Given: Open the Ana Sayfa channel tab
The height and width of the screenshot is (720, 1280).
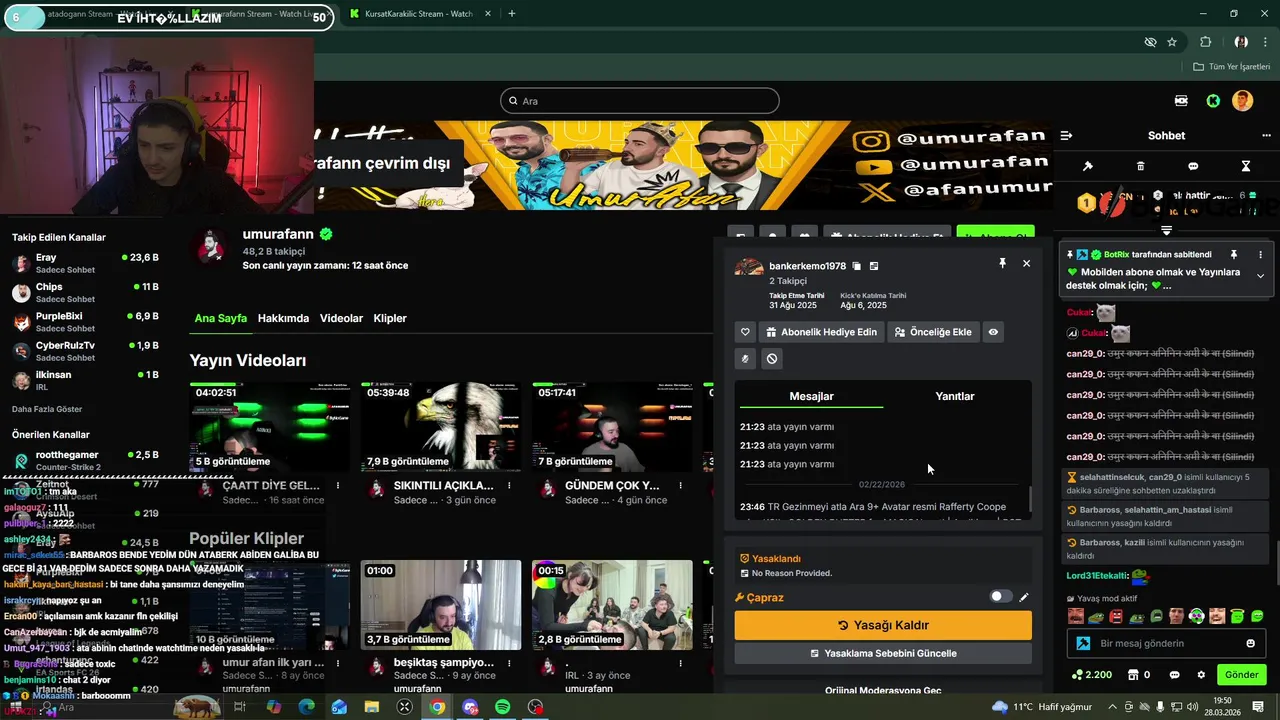Looking at the screenshot, I should pyautogui.click(x=220, y=318).
